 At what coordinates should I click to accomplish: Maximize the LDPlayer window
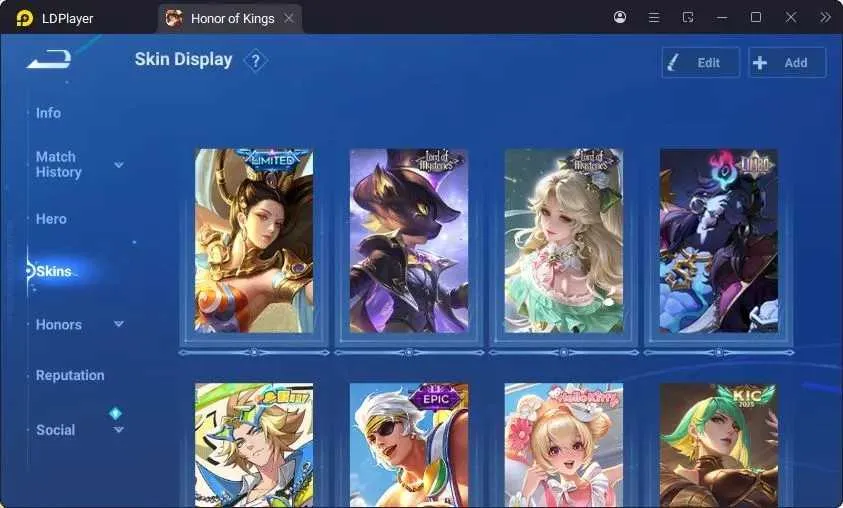[755, 17]
